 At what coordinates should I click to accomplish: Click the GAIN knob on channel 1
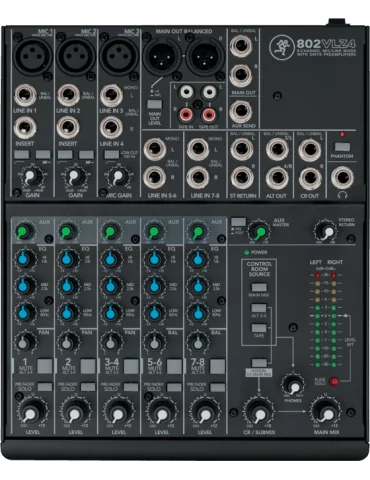point(30,176)
